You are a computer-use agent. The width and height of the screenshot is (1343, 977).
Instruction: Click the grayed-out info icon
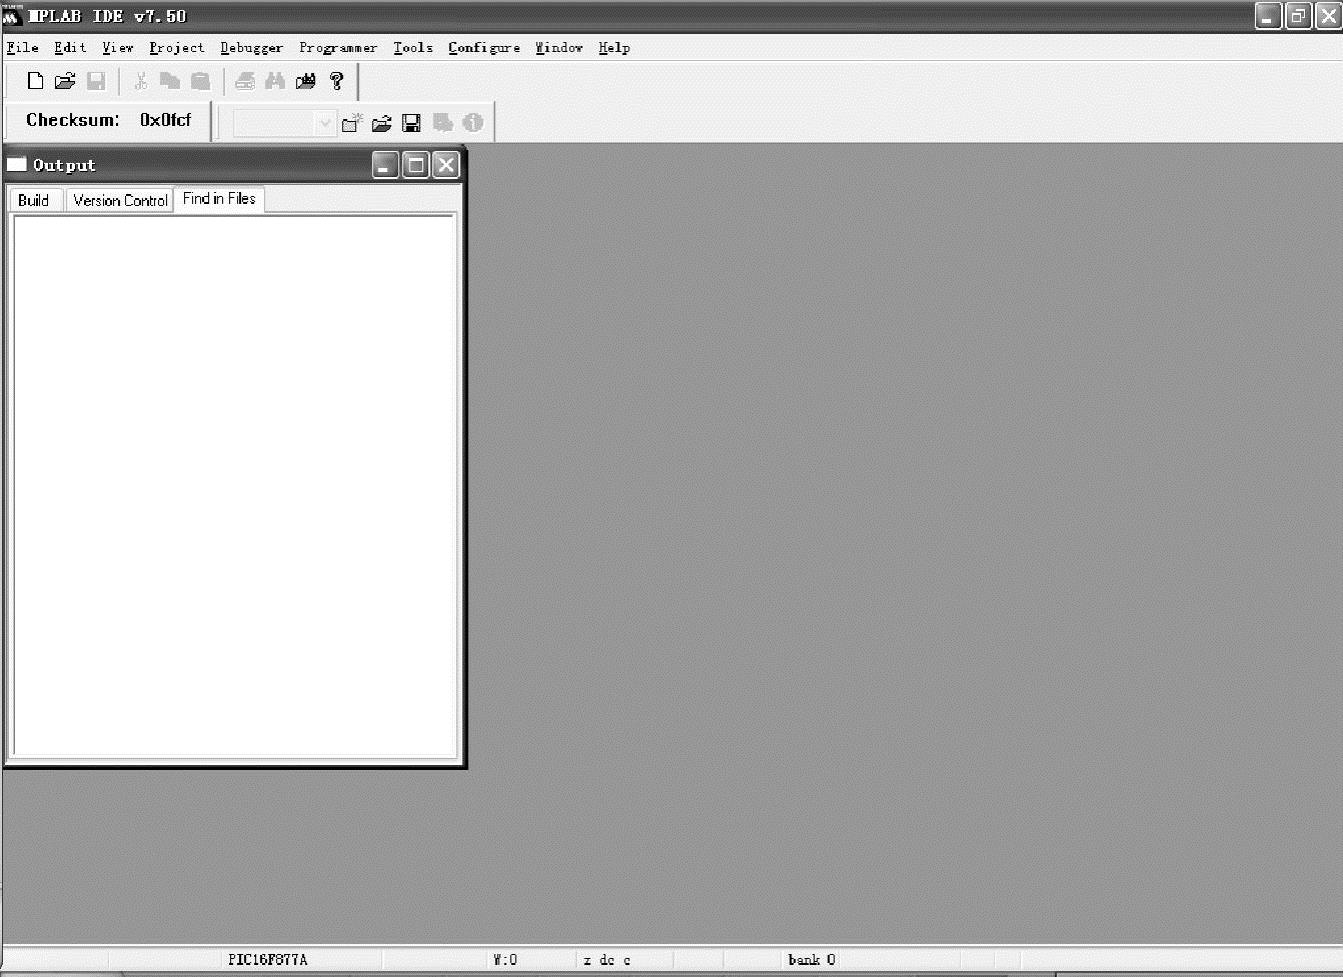point(473,123)
